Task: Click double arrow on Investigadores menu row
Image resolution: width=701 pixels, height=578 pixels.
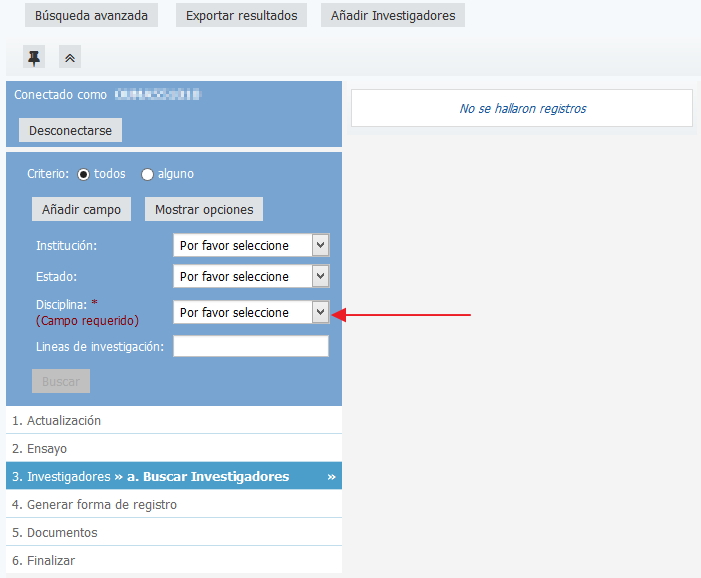Action: [x=331, y=477]
